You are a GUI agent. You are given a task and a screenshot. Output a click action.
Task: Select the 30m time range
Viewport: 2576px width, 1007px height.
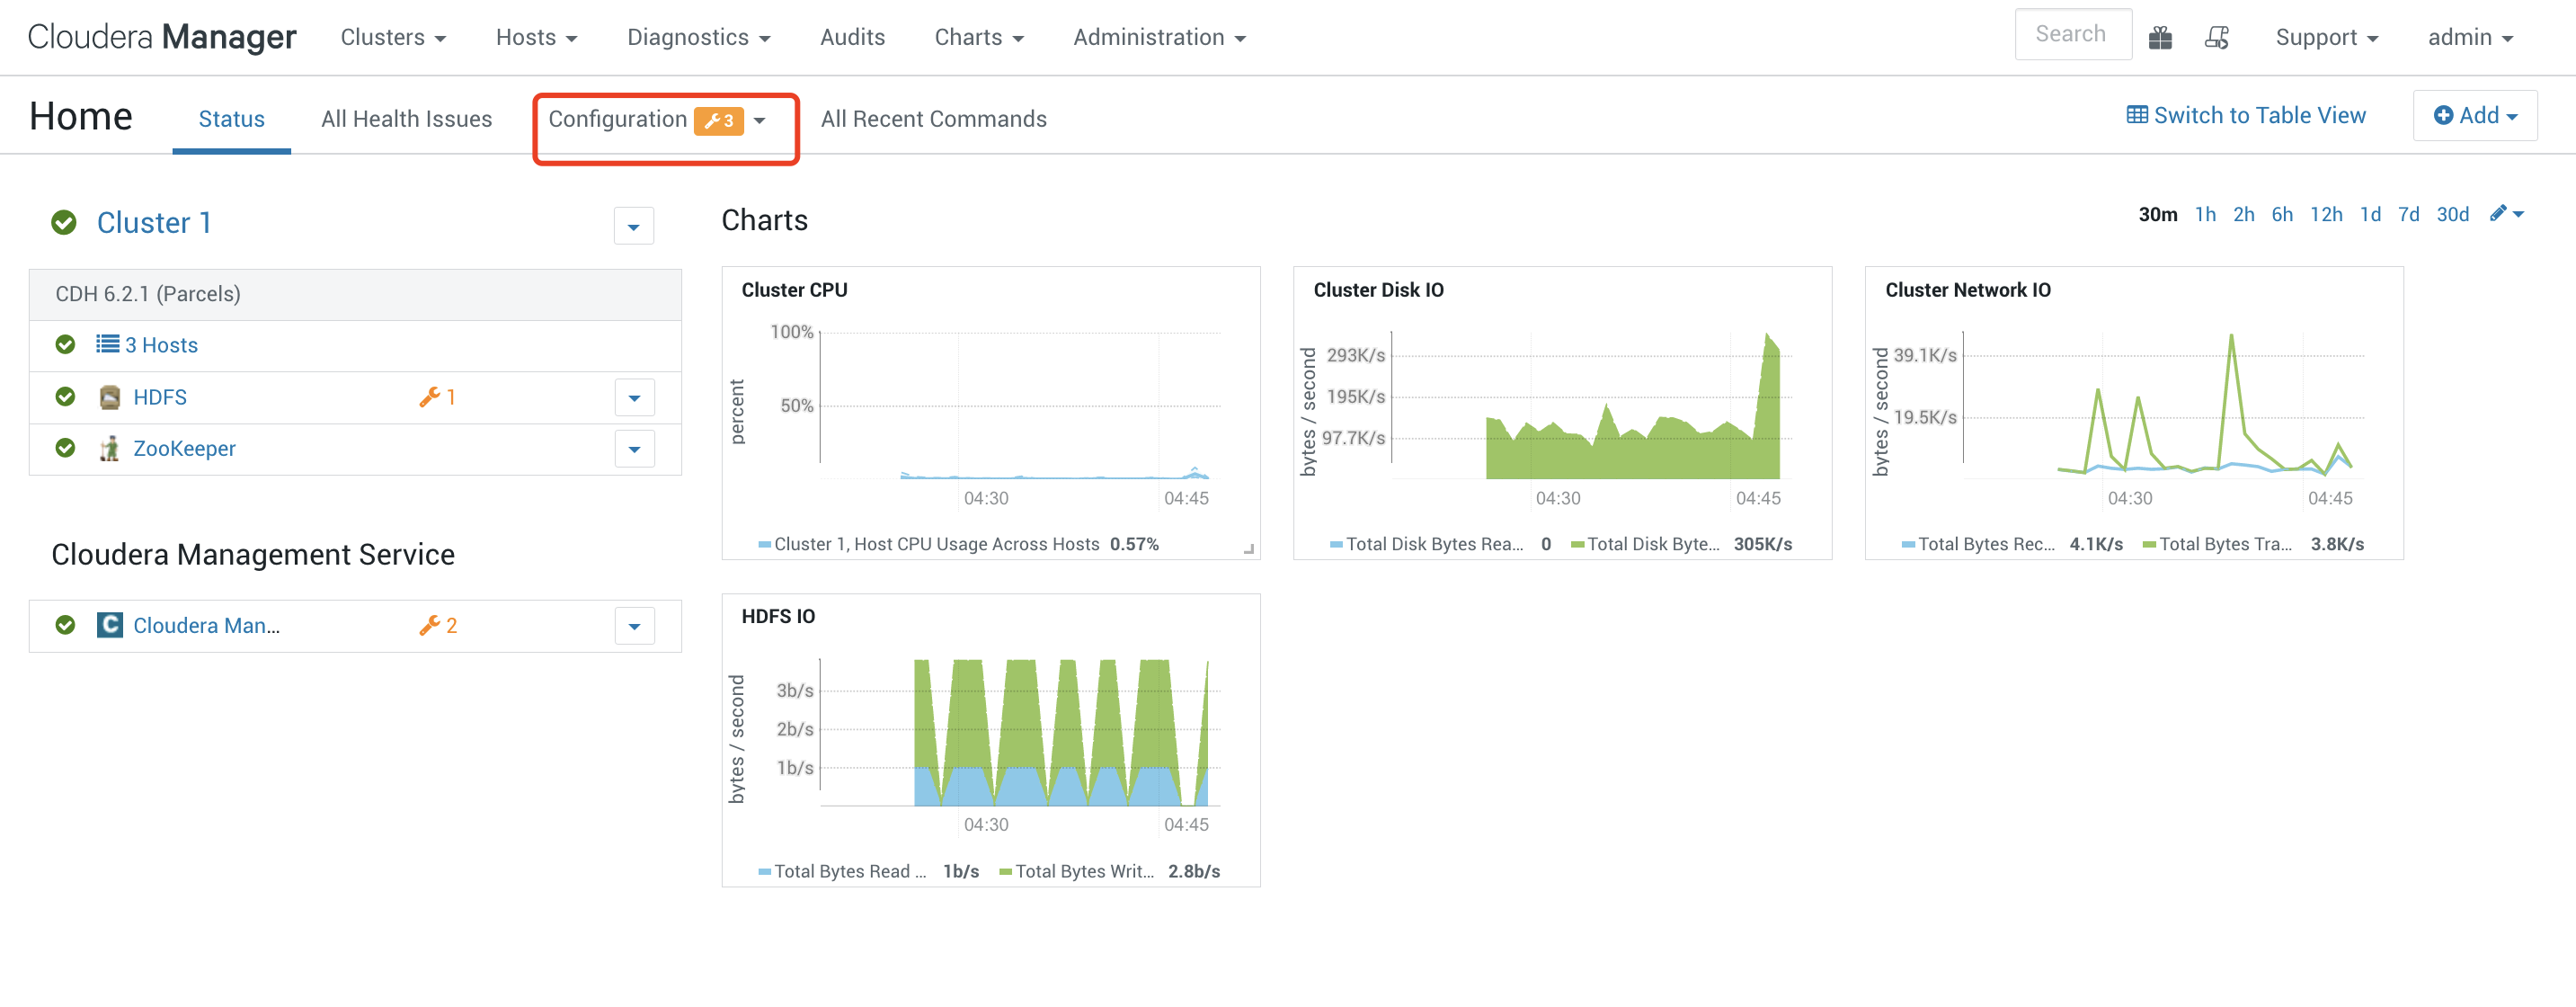2157,214
